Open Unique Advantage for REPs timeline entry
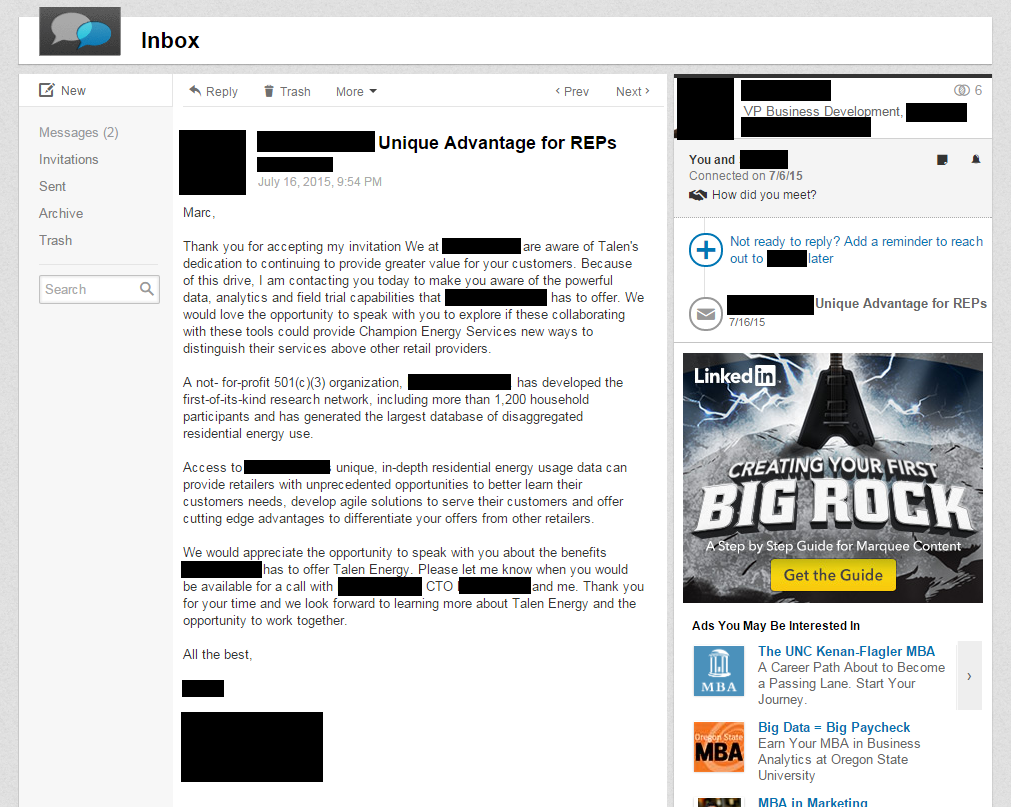 (x=901, y=303)
